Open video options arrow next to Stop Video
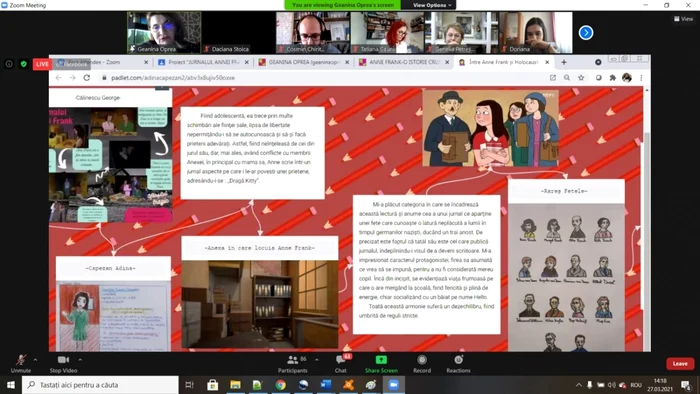 click(x=80, y=360)
